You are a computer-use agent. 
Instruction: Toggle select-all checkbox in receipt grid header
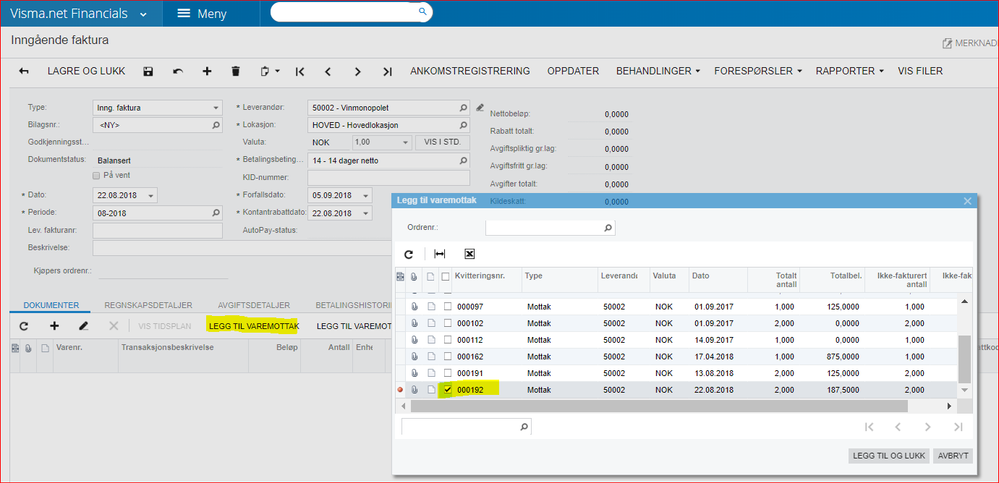tap(445, 277)
